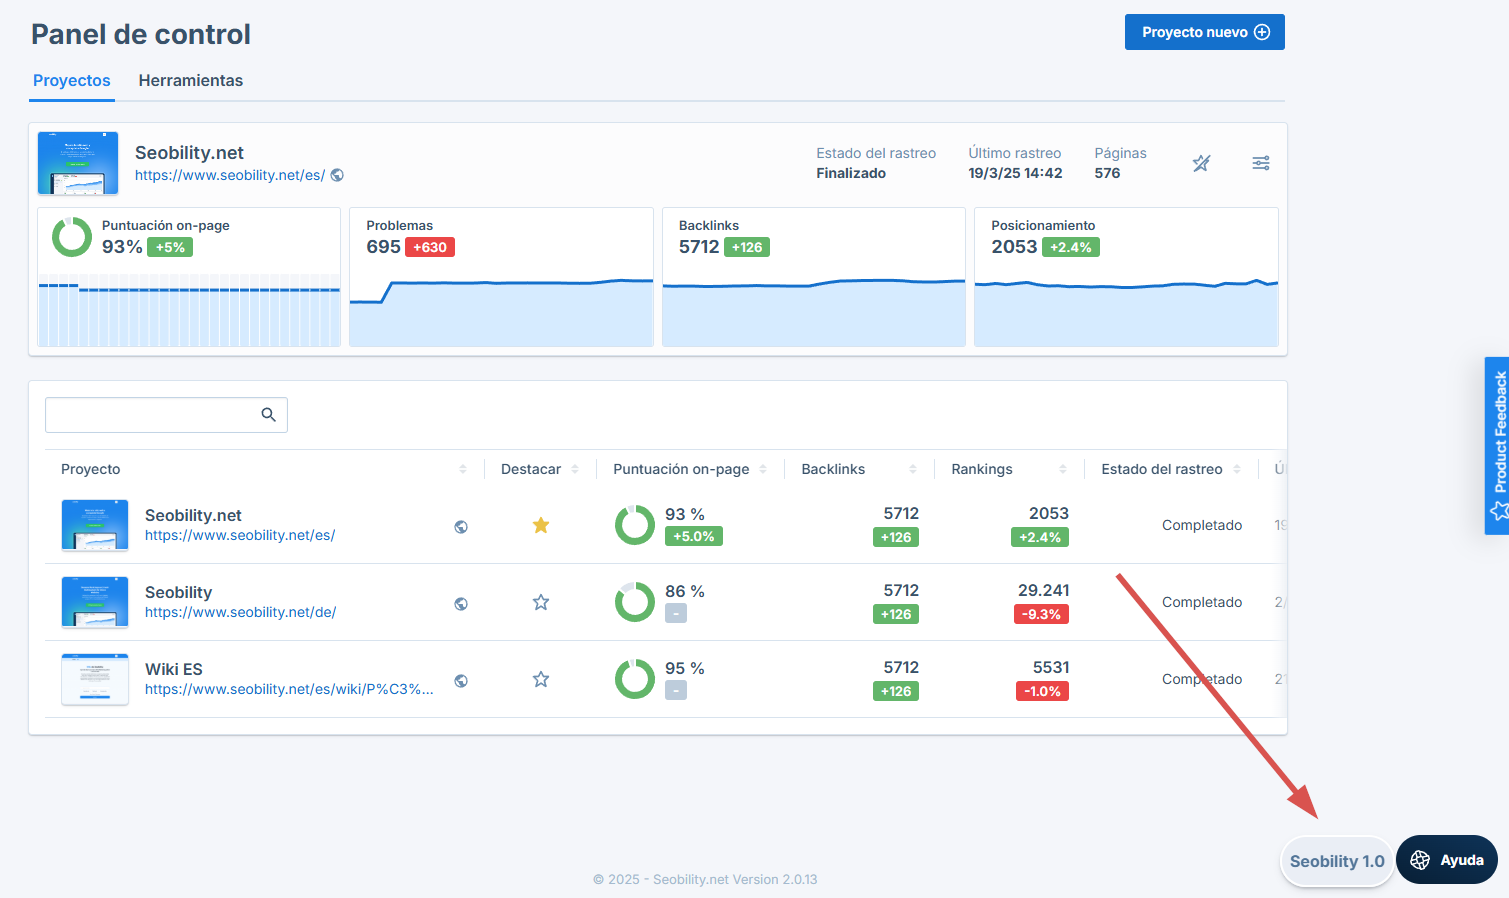This screenshot has width=1509, height=898.
Task: Sort table by Proyecto column
Action: 463,469
